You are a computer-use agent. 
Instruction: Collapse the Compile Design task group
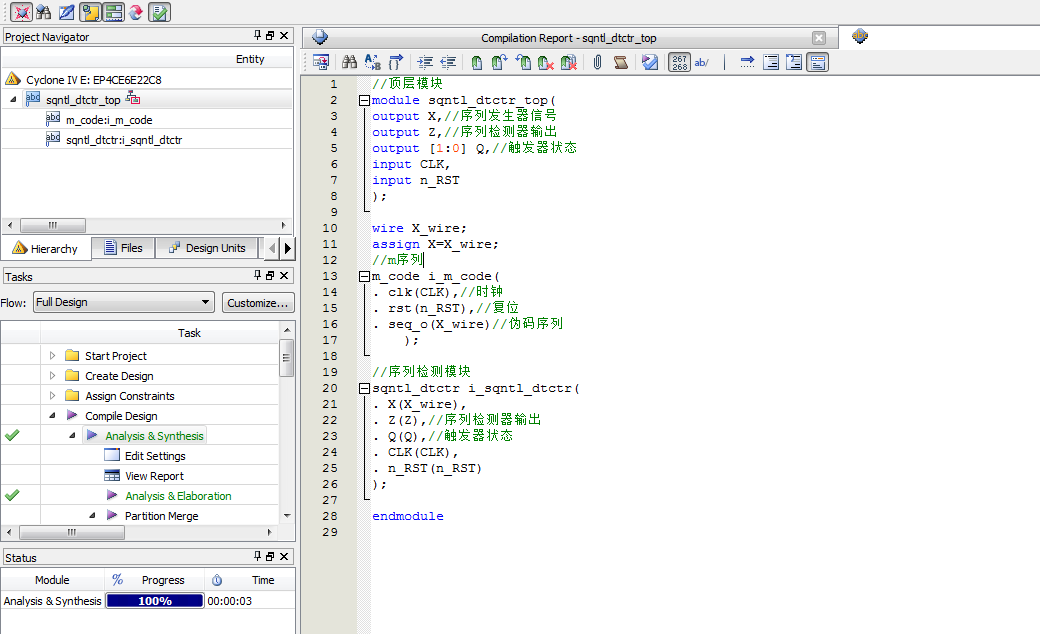coord(51,416)
